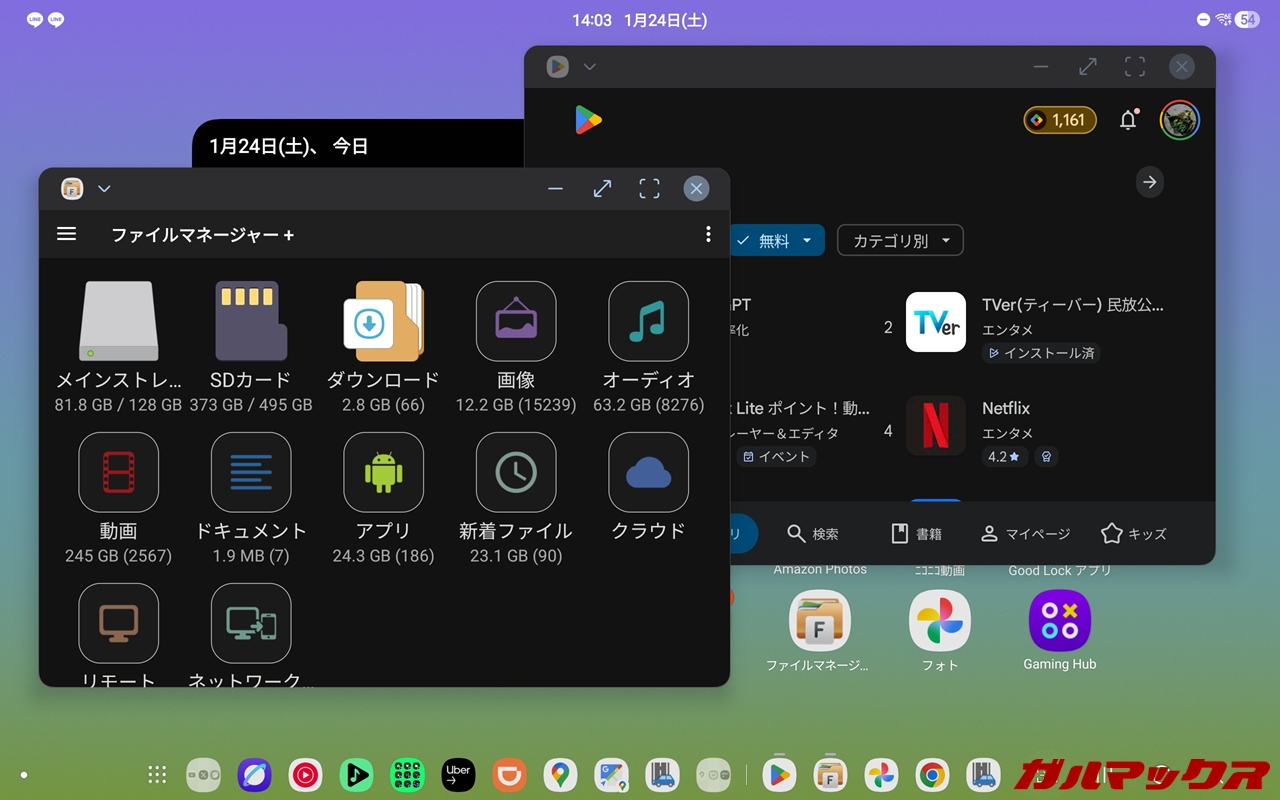Launch Chrome from the taskbar

click(x=932, y=775)
